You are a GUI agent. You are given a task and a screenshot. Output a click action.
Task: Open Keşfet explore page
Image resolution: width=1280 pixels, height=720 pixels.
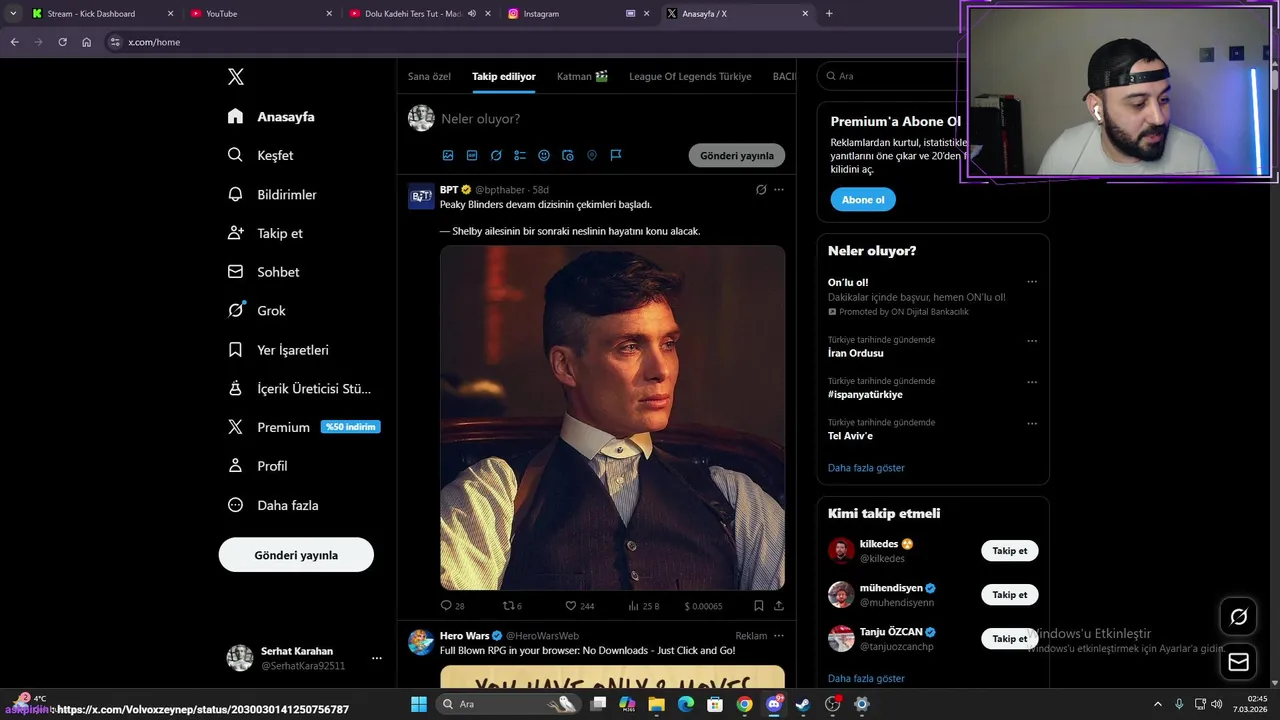[260, 155]
